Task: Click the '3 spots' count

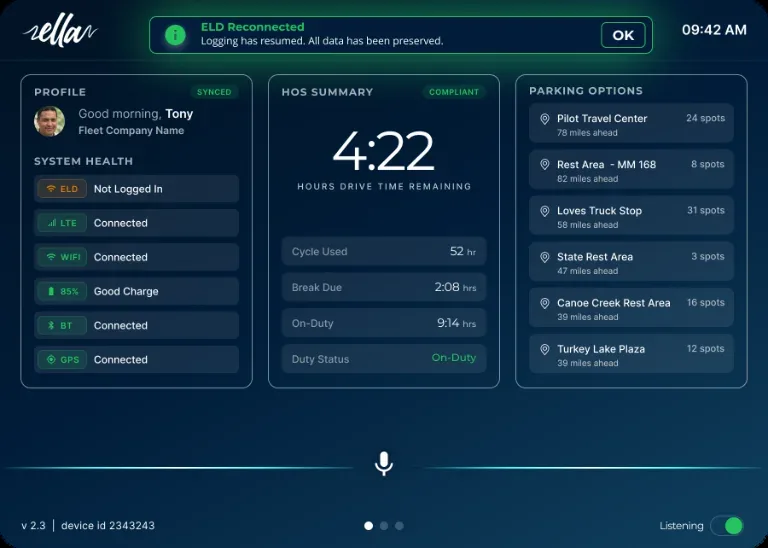Action: pyautogui.click(x=708, y=257)
